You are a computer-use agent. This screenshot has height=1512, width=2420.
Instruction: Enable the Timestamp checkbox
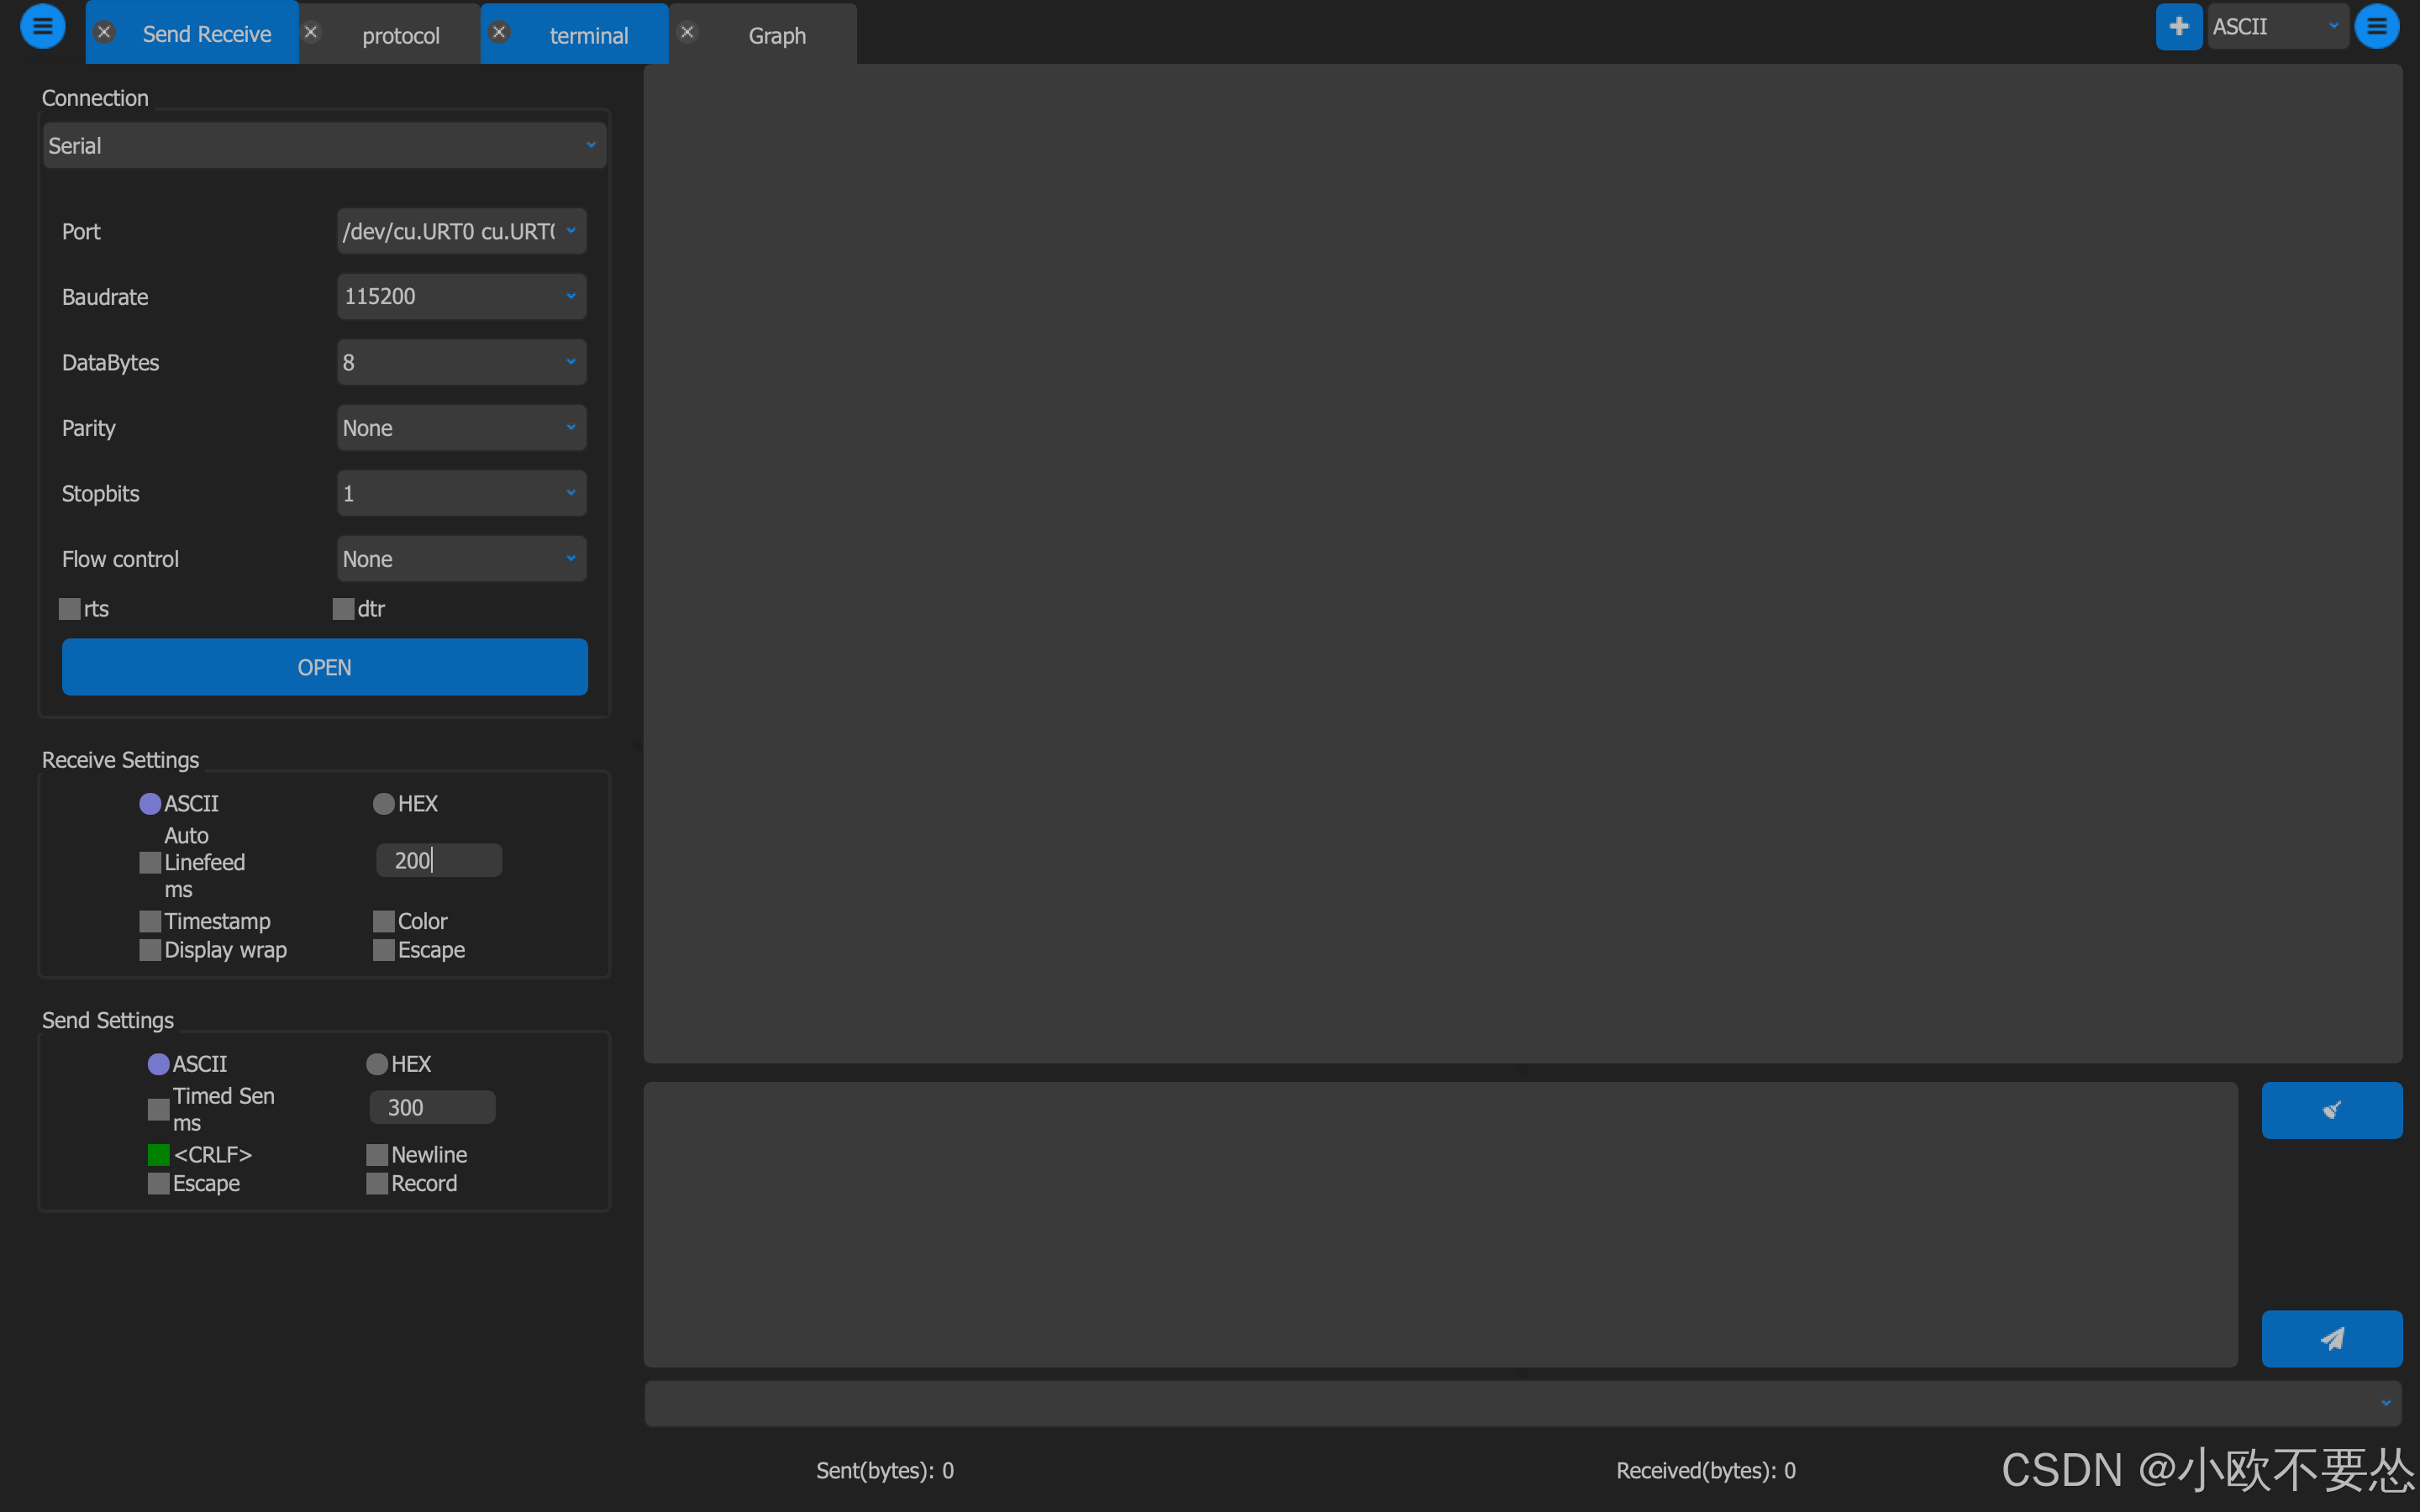tap(150, 921)
